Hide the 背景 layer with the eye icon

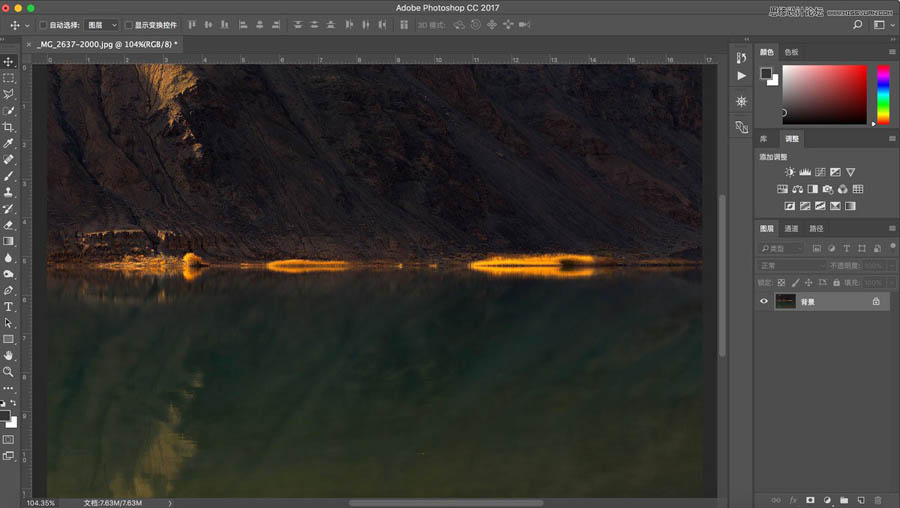pyautogui.click(x=764, y=301)
